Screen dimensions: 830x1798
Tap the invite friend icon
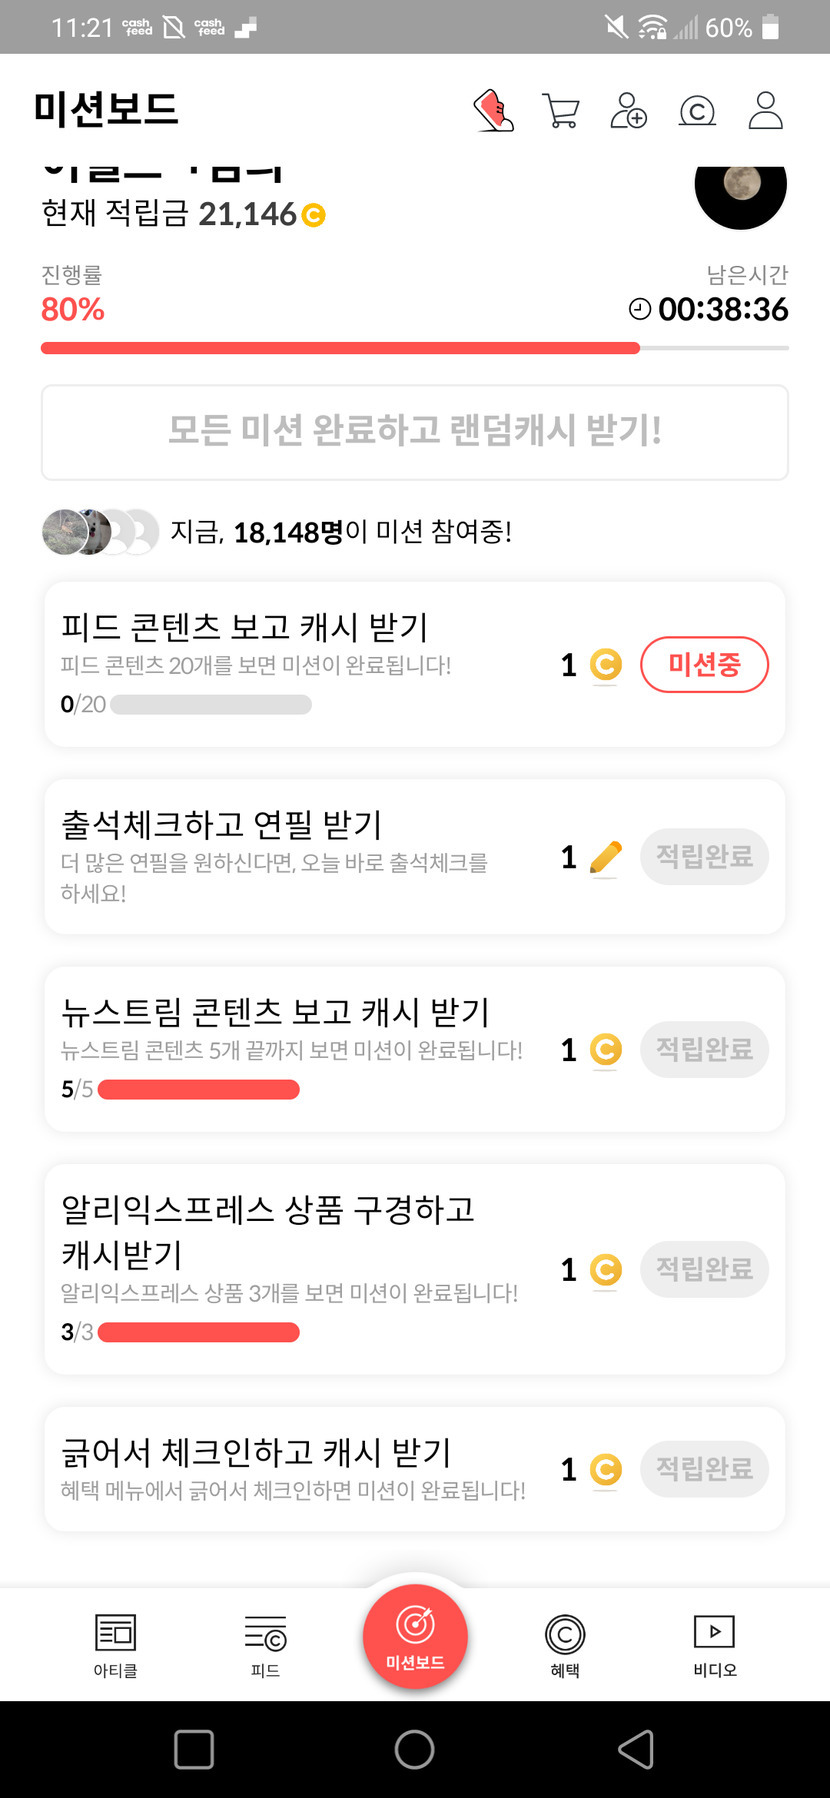[x=628, y=110]
